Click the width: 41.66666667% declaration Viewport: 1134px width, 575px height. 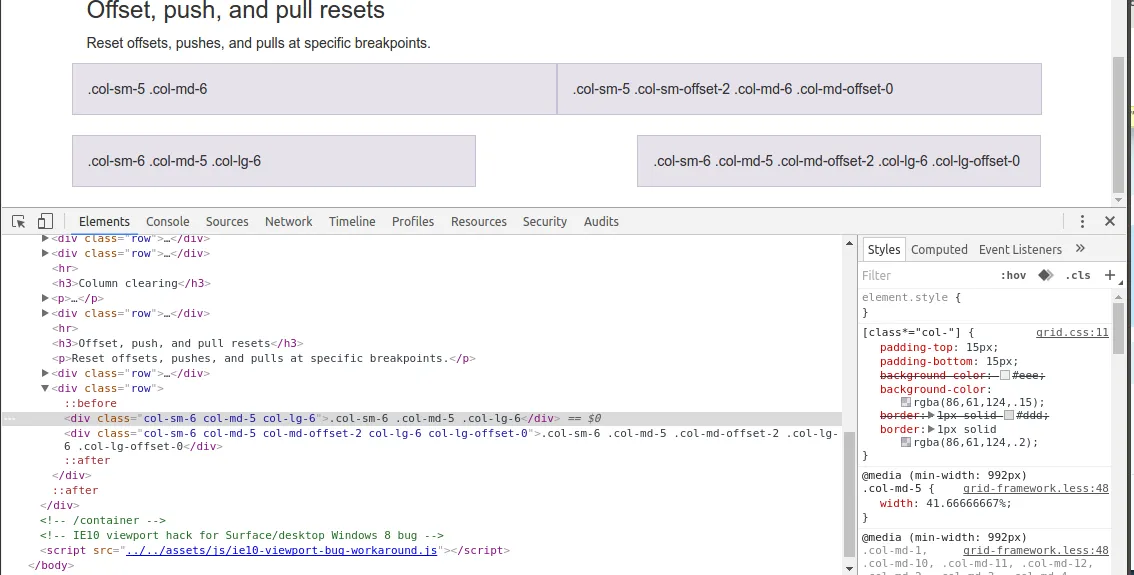(x=945, y=503)
